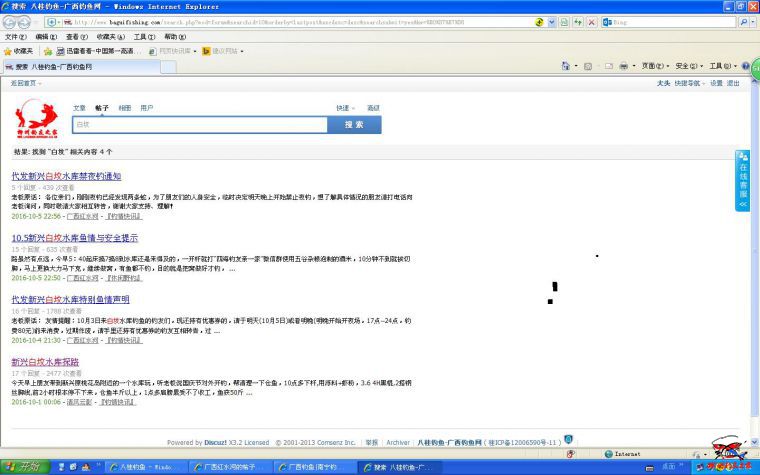760x475 pixels.
Task: Open the 代发新兴白坟水库禁夜钓通知 result
Action: (x=66, y=176)
